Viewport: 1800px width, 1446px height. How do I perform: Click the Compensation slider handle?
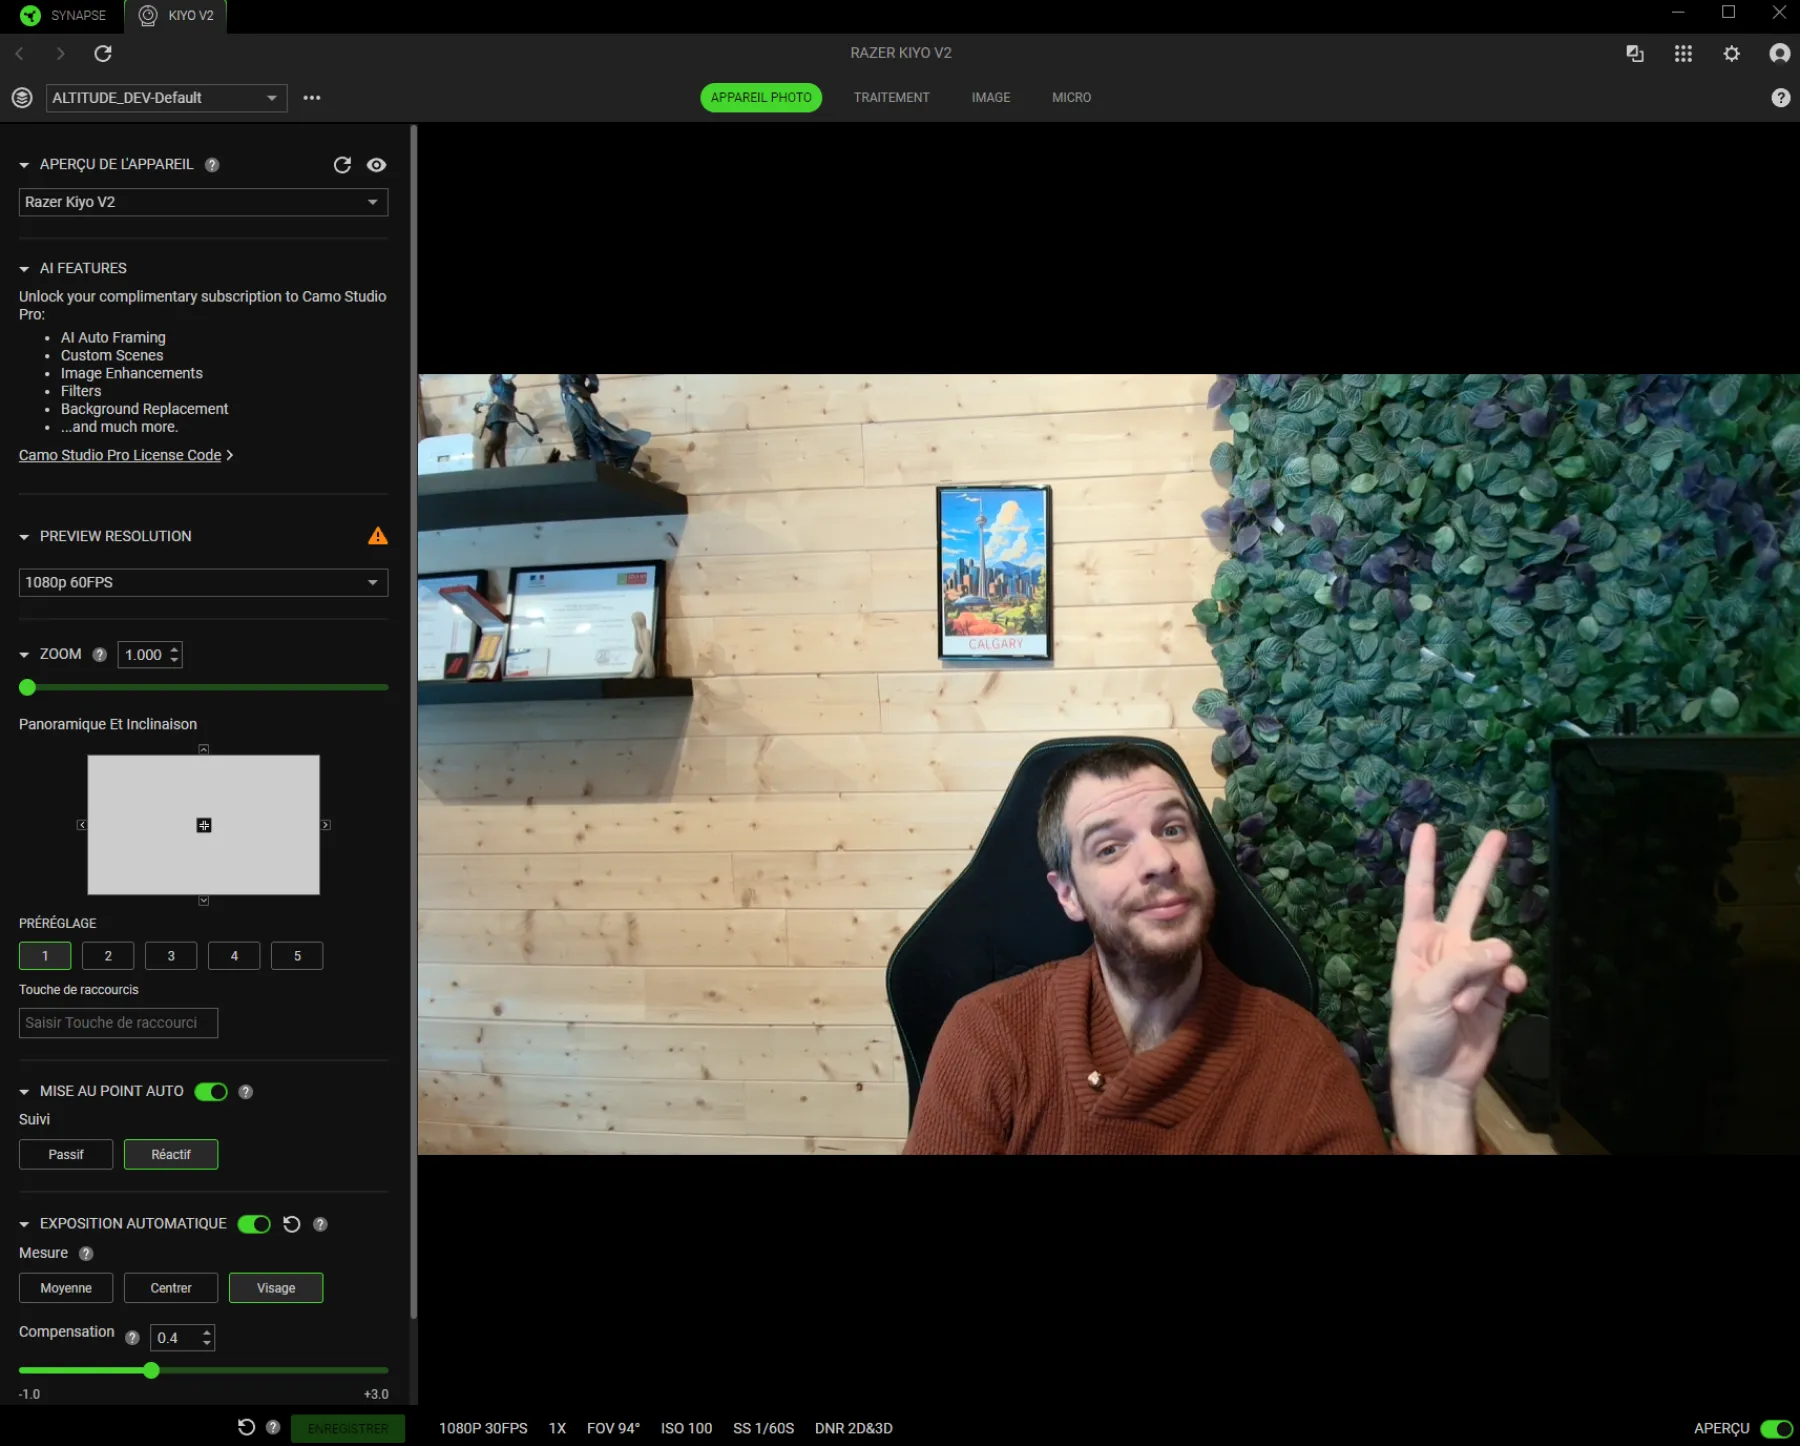151,1370
